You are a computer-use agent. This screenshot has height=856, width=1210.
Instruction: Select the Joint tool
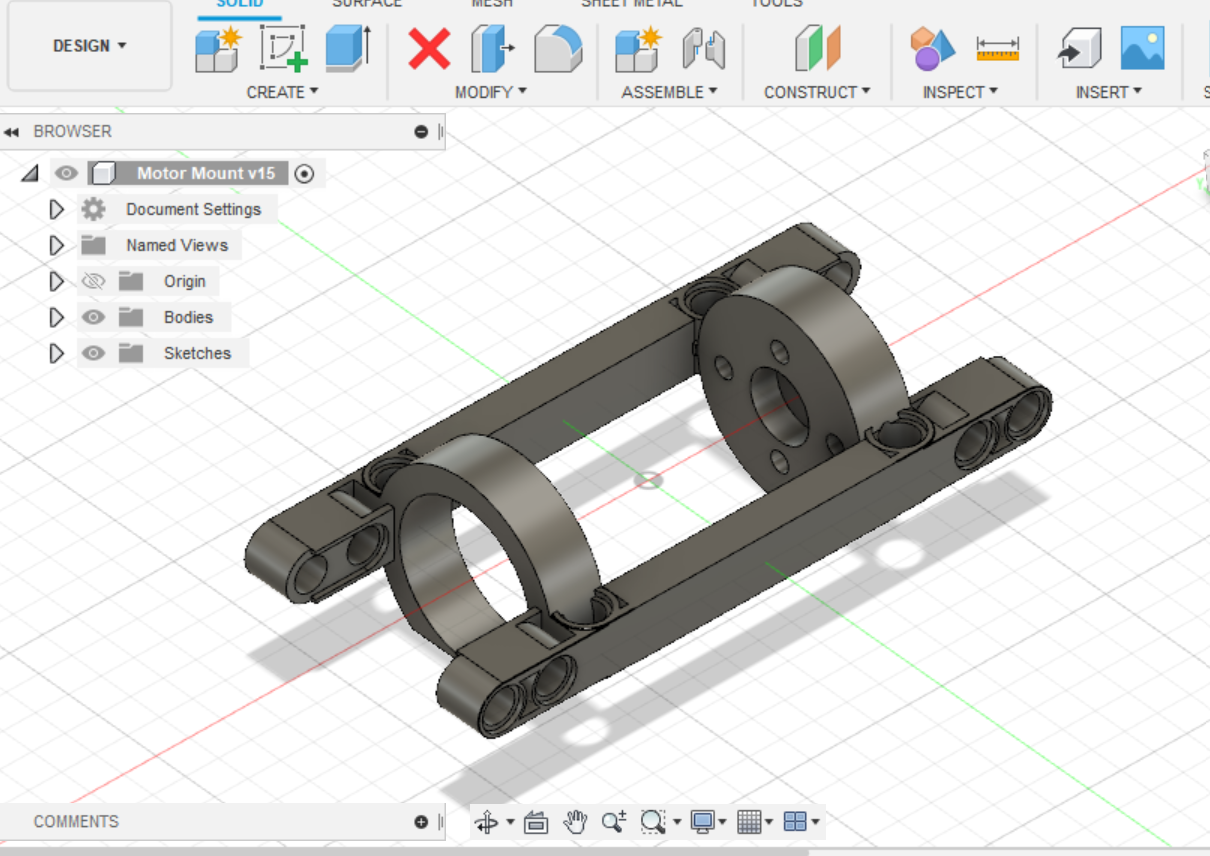(703, 49)
